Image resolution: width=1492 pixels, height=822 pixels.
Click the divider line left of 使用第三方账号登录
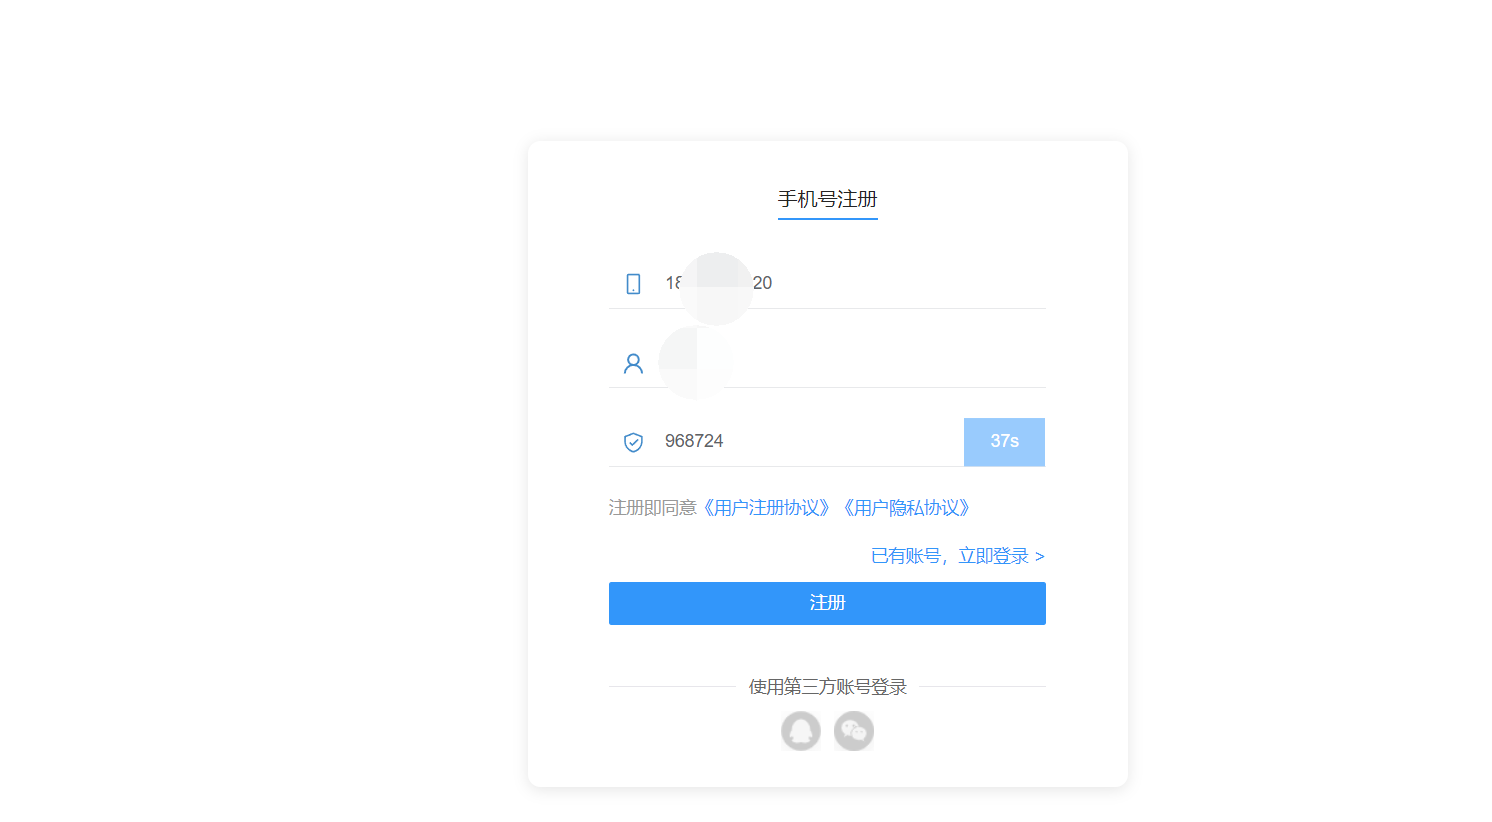[672, 687]
